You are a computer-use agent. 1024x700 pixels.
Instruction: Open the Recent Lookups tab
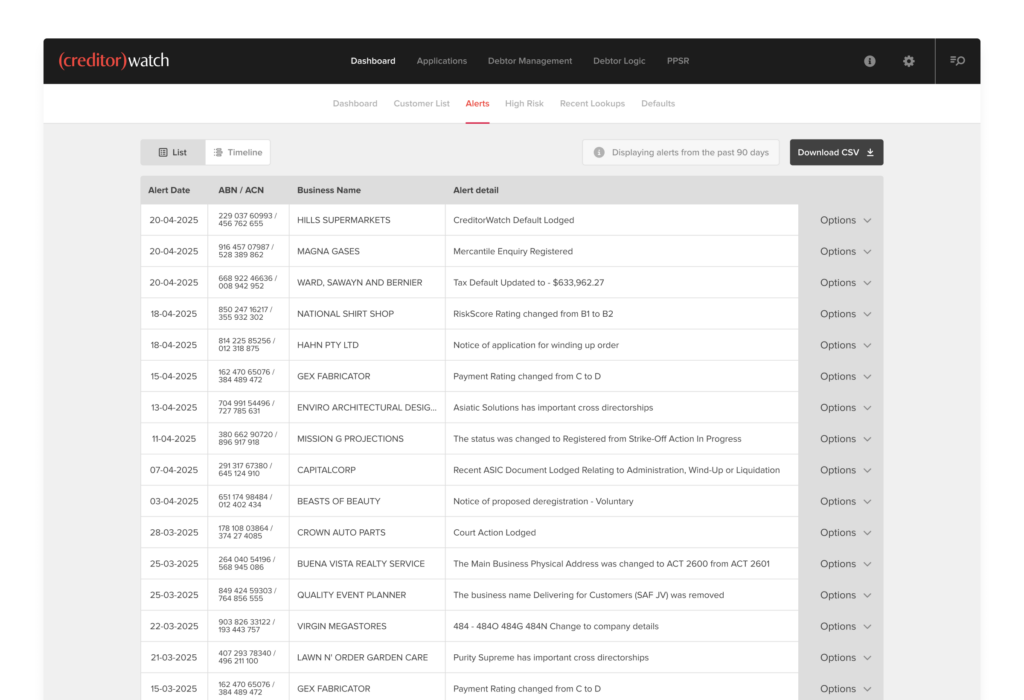click(592, 104)
